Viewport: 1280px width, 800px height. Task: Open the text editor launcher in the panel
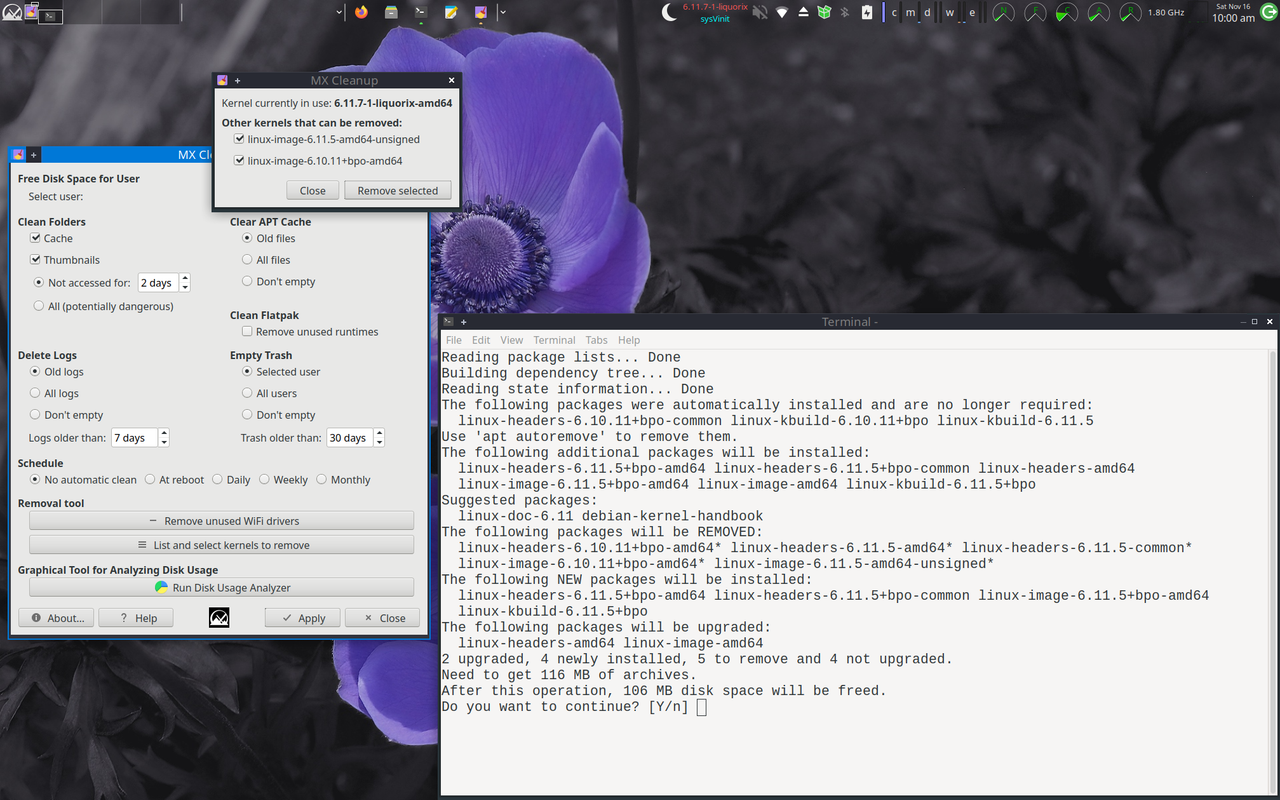[x=450, y=11]
